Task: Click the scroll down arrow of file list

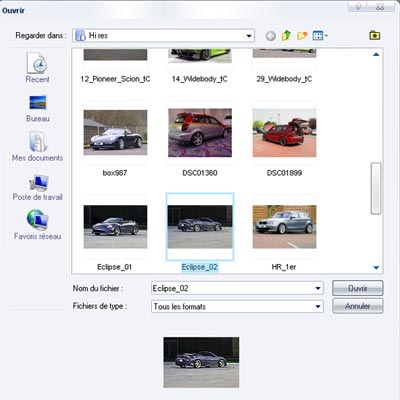Action: (376, 267)
